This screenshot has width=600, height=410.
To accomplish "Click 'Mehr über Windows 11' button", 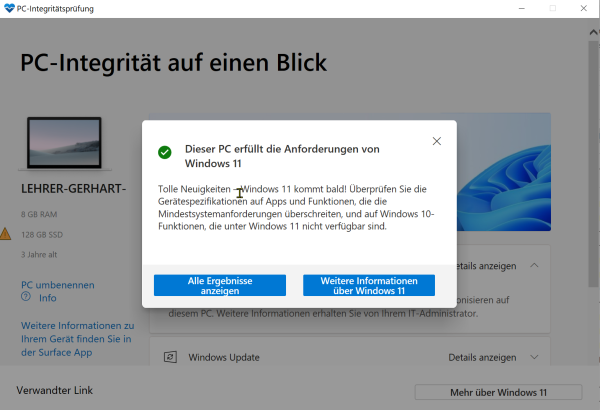I will coord(497,391).
